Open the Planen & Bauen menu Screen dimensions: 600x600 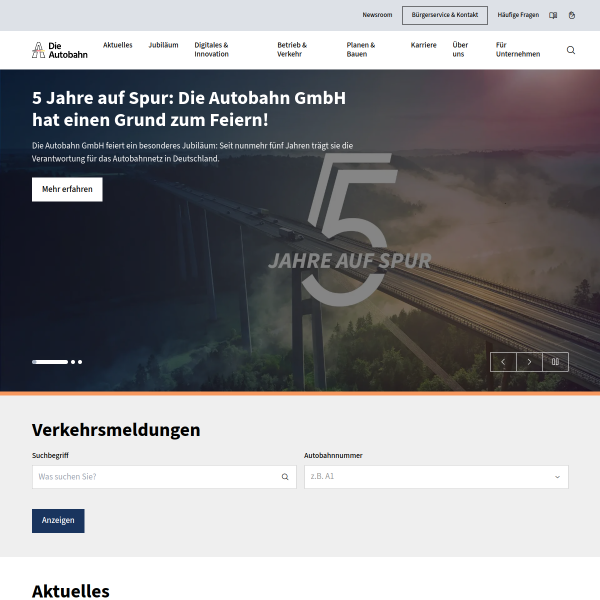click(x=360, y=50)
